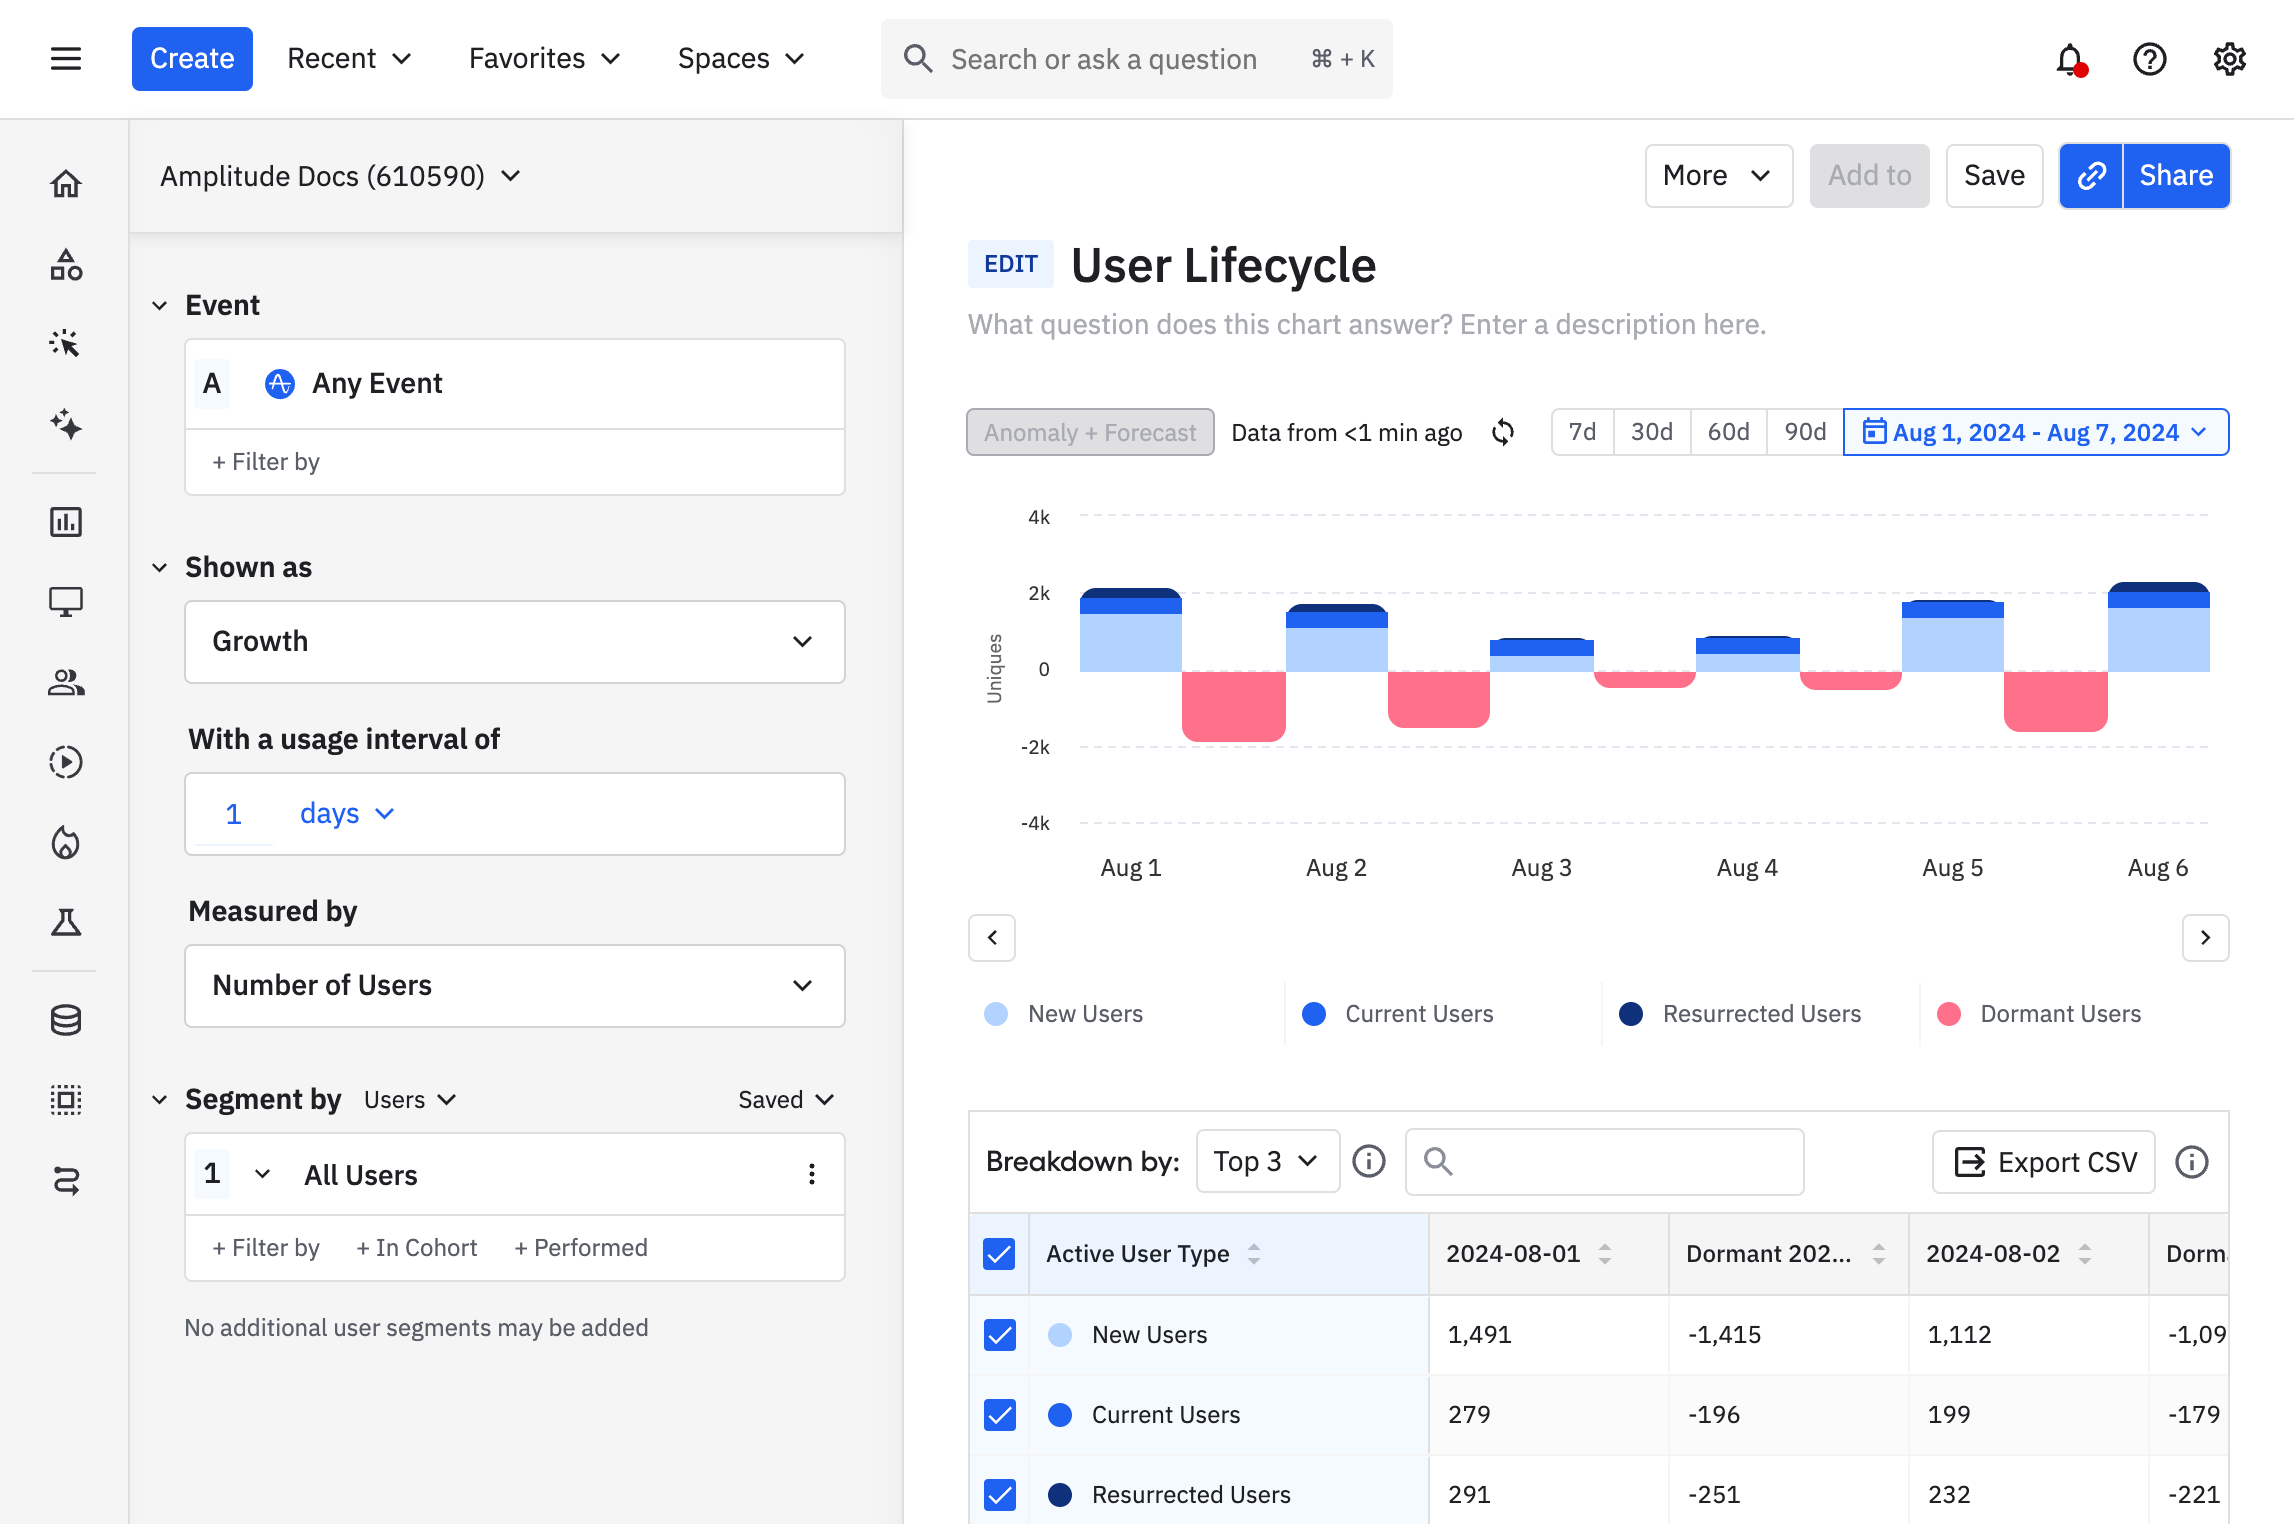Click the copy link icon beside Share

(x=2091, y=176)
